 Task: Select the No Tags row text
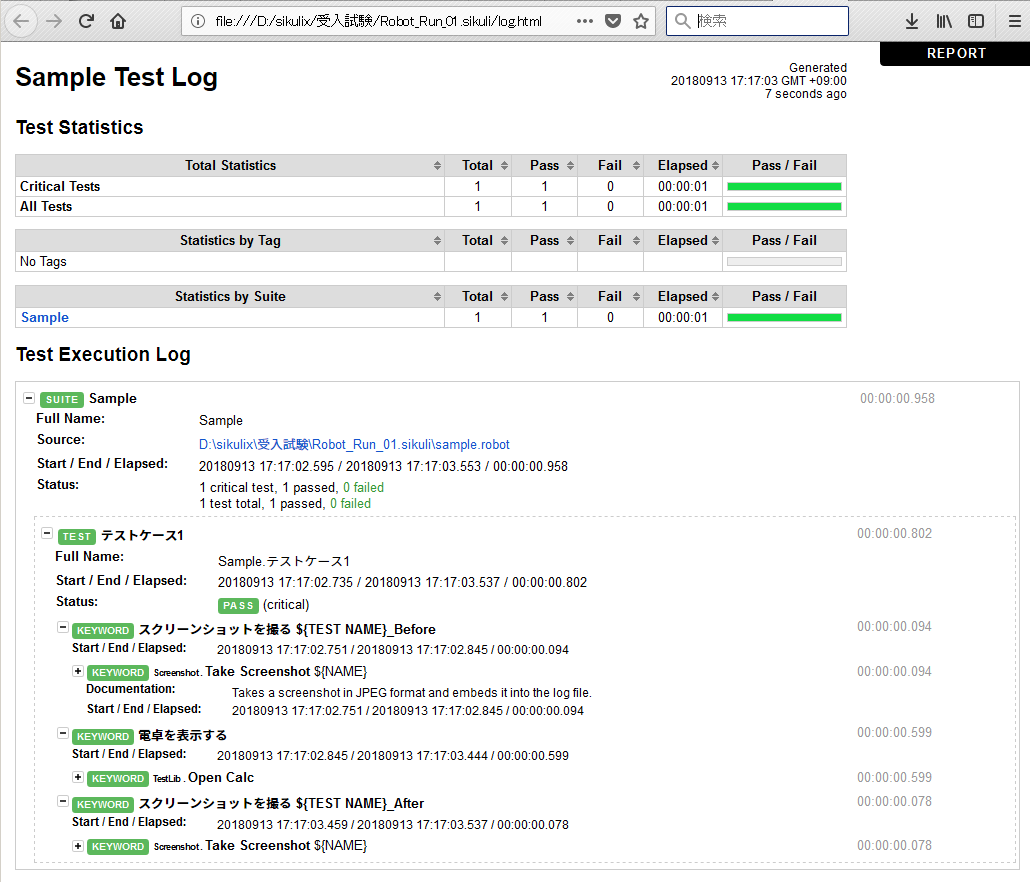pyautogui.click(x=43, y=261)
